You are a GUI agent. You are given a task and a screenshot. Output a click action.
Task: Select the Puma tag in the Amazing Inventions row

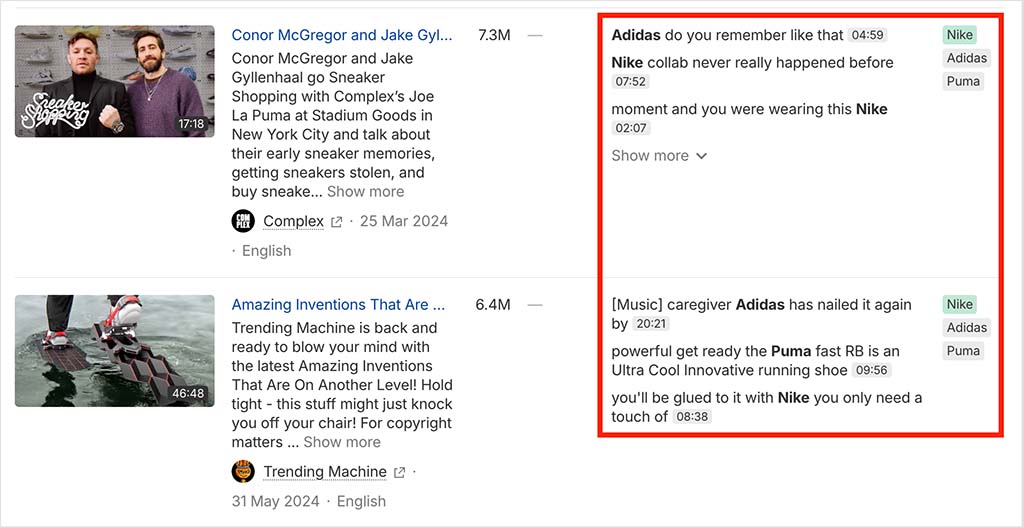pyautogui.click(x=963, y=351)
